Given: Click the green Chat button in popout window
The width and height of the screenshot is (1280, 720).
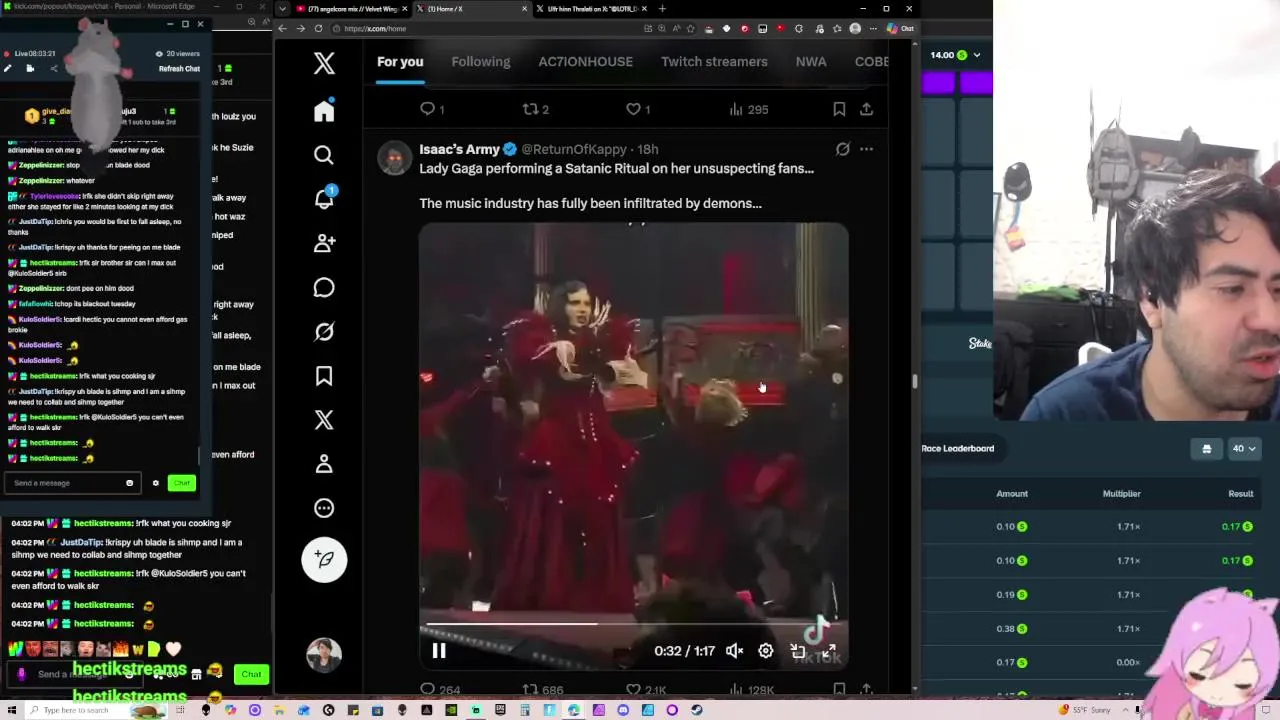Looking at the screenshot, I should click(181, 483).
